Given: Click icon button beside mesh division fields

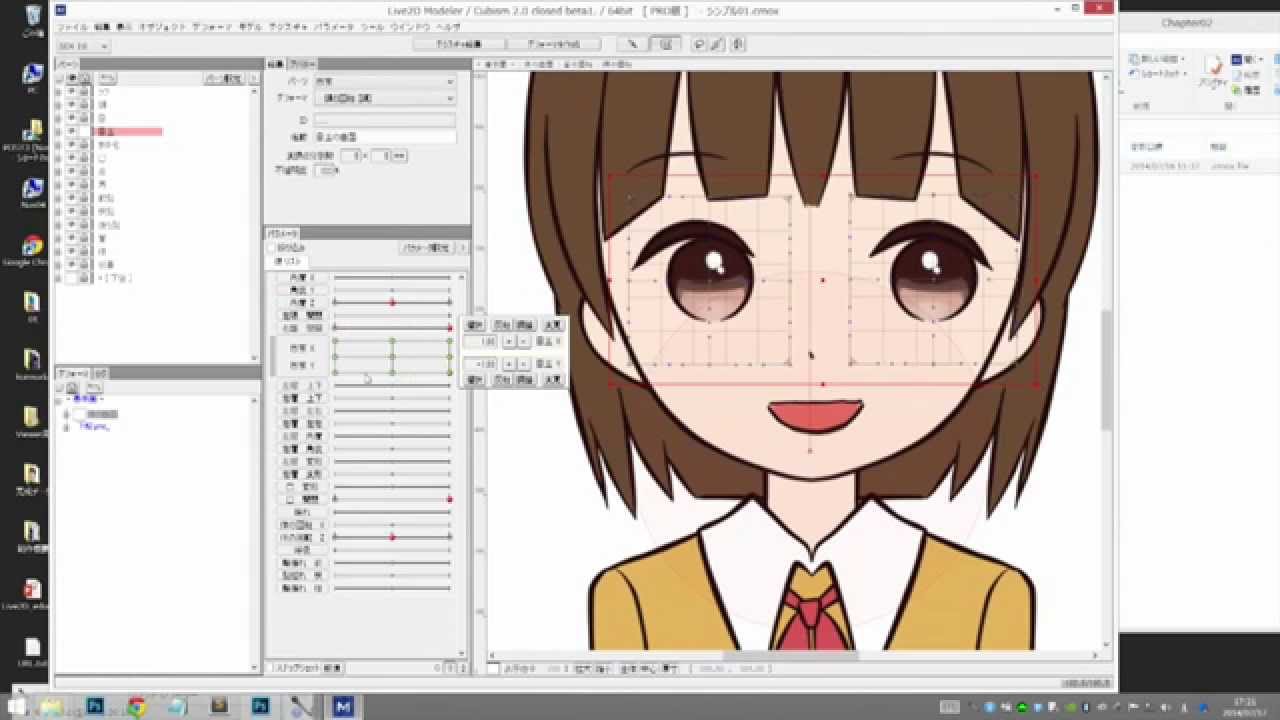Looking at the screenshot, I should 400,156.
